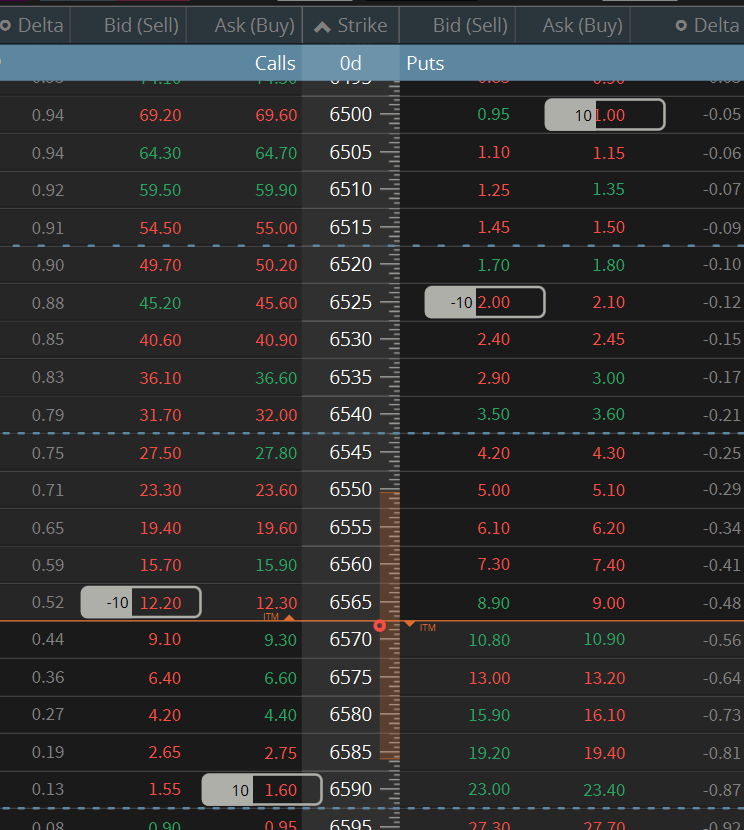Image resolution: width=744 pixels, height=830 pixels.
Task: Sort by Strike column header arrow
Action: click(x=322, y=26)
